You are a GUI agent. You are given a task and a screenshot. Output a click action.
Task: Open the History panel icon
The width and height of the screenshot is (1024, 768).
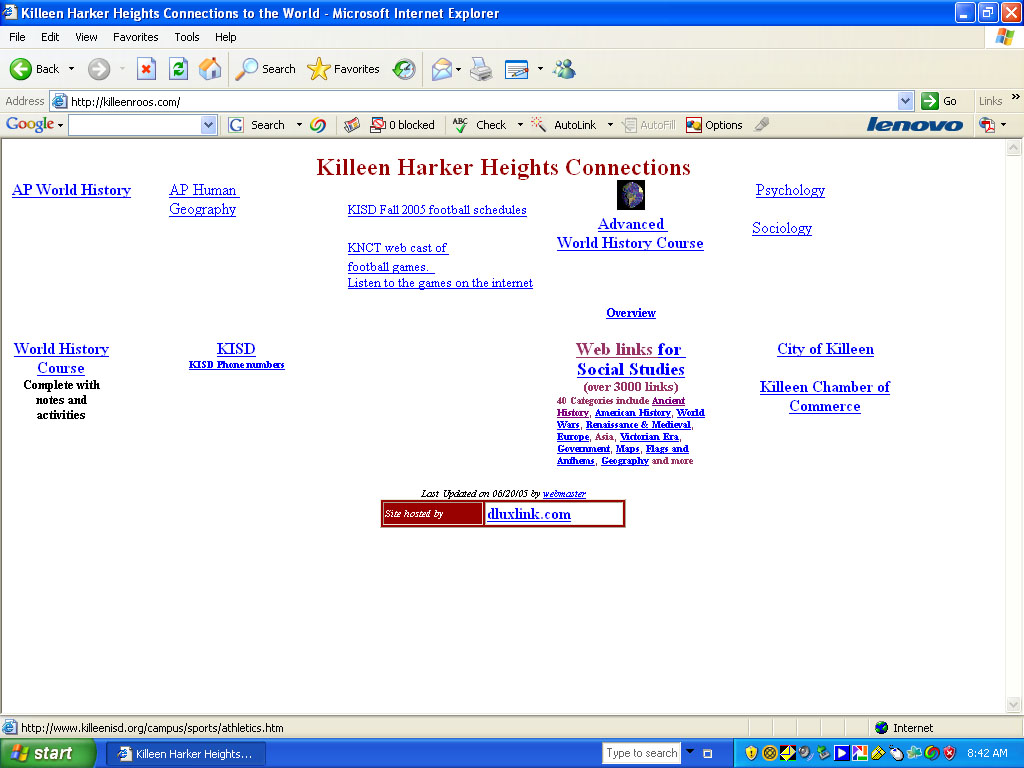tap(404, 69)
